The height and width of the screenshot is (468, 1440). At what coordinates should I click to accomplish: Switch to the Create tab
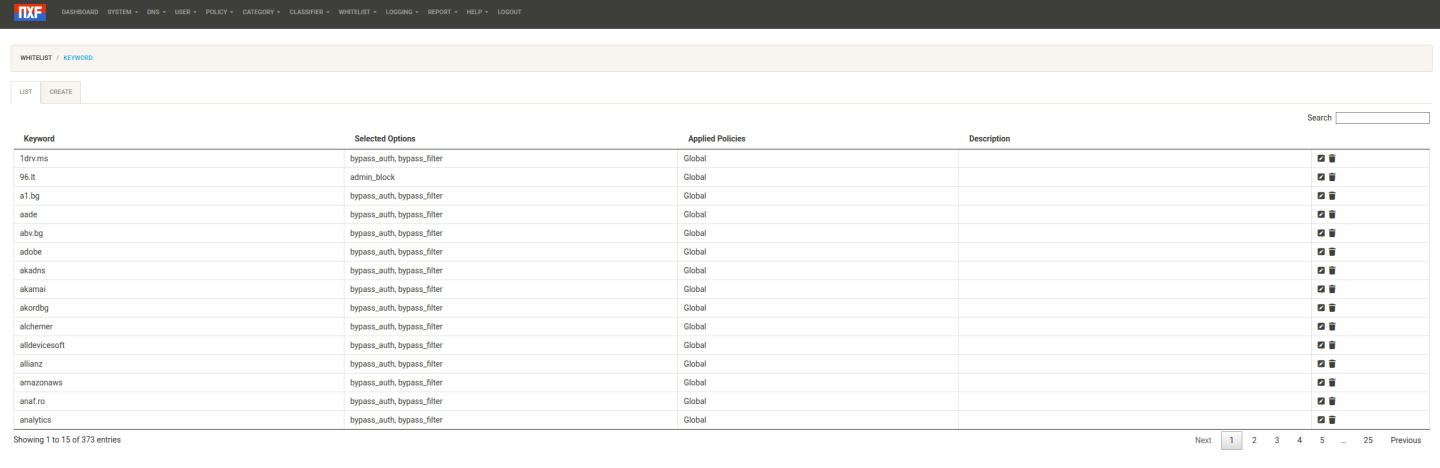[61, 92]
